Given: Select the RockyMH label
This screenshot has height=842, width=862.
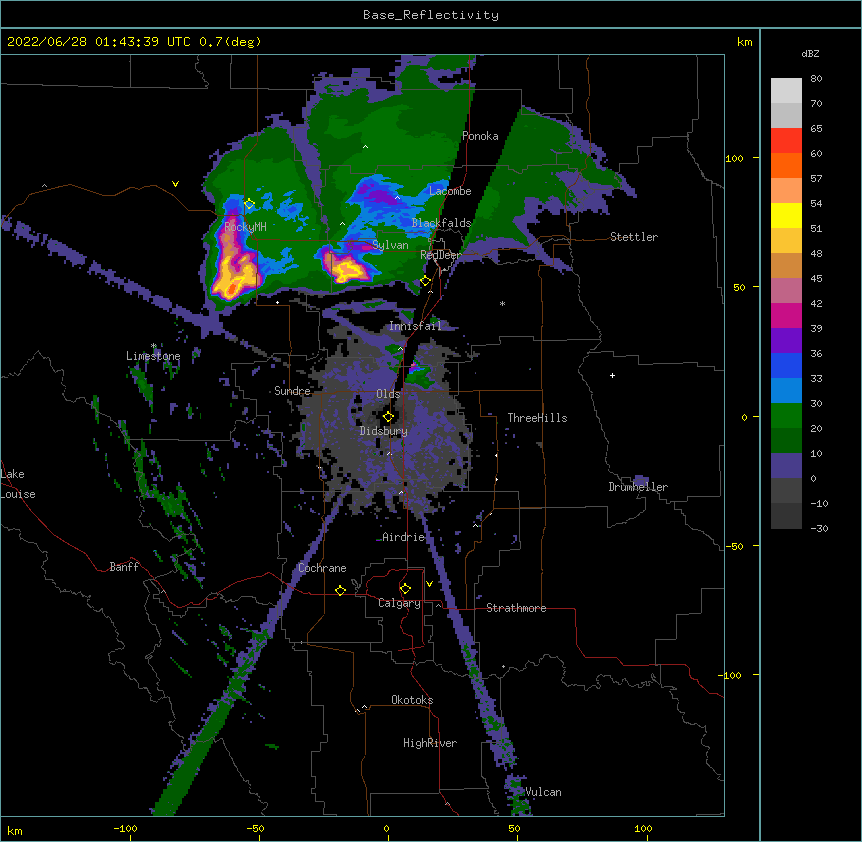Looking at the screenshot, I should (245, 226).
